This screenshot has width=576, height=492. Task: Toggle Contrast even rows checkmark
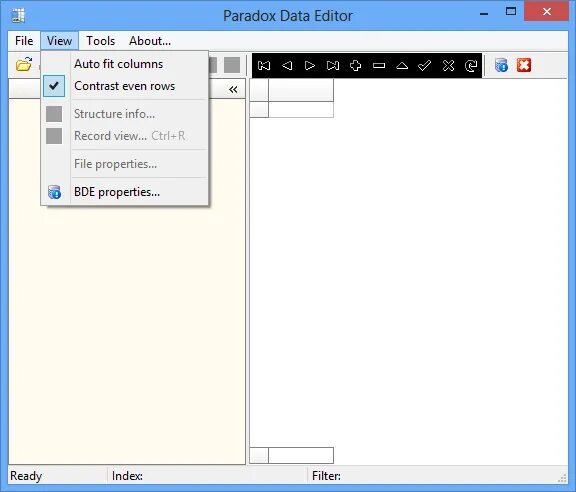click(x=54, y=86)
